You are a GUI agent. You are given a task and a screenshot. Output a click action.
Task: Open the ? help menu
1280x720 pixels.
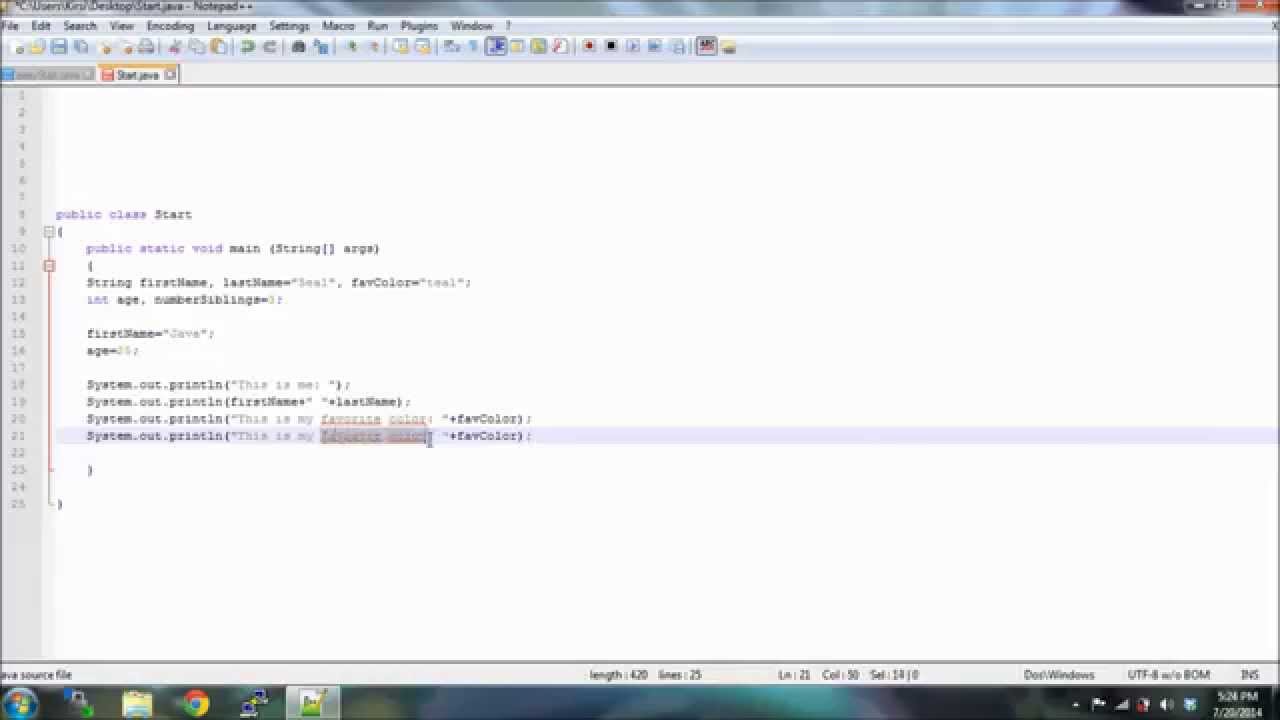point(508,26)
